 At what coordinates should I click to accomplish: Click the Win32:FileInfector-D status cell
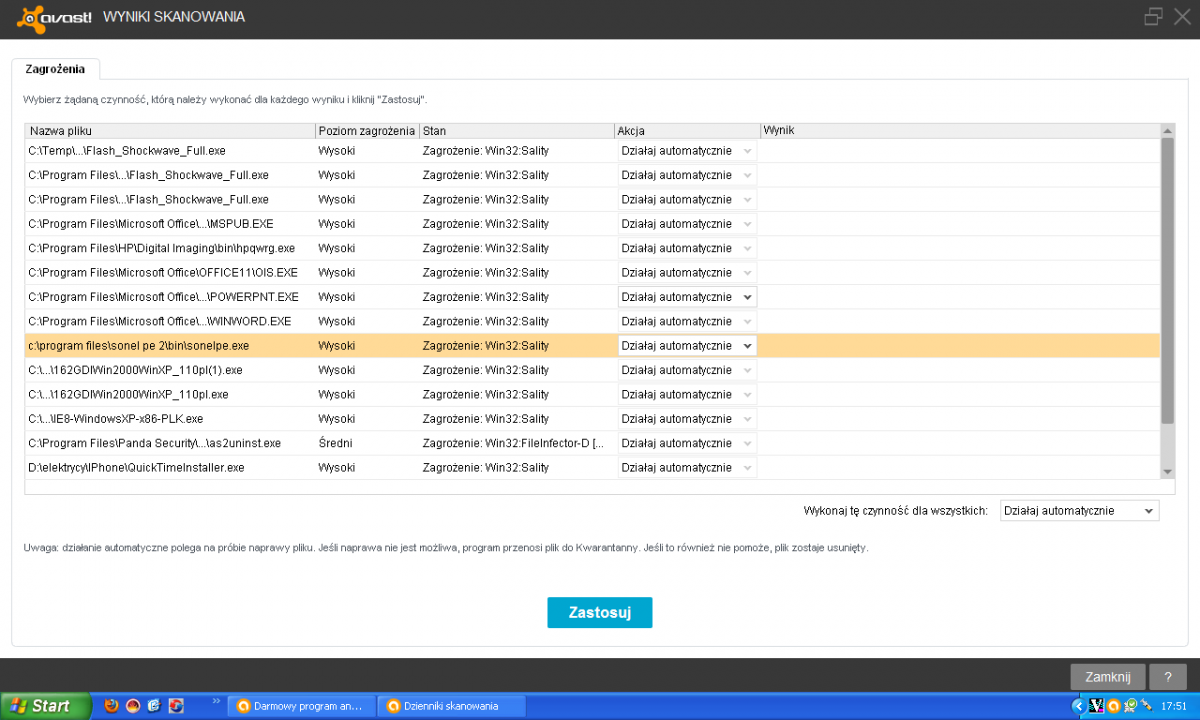point(513,443)
